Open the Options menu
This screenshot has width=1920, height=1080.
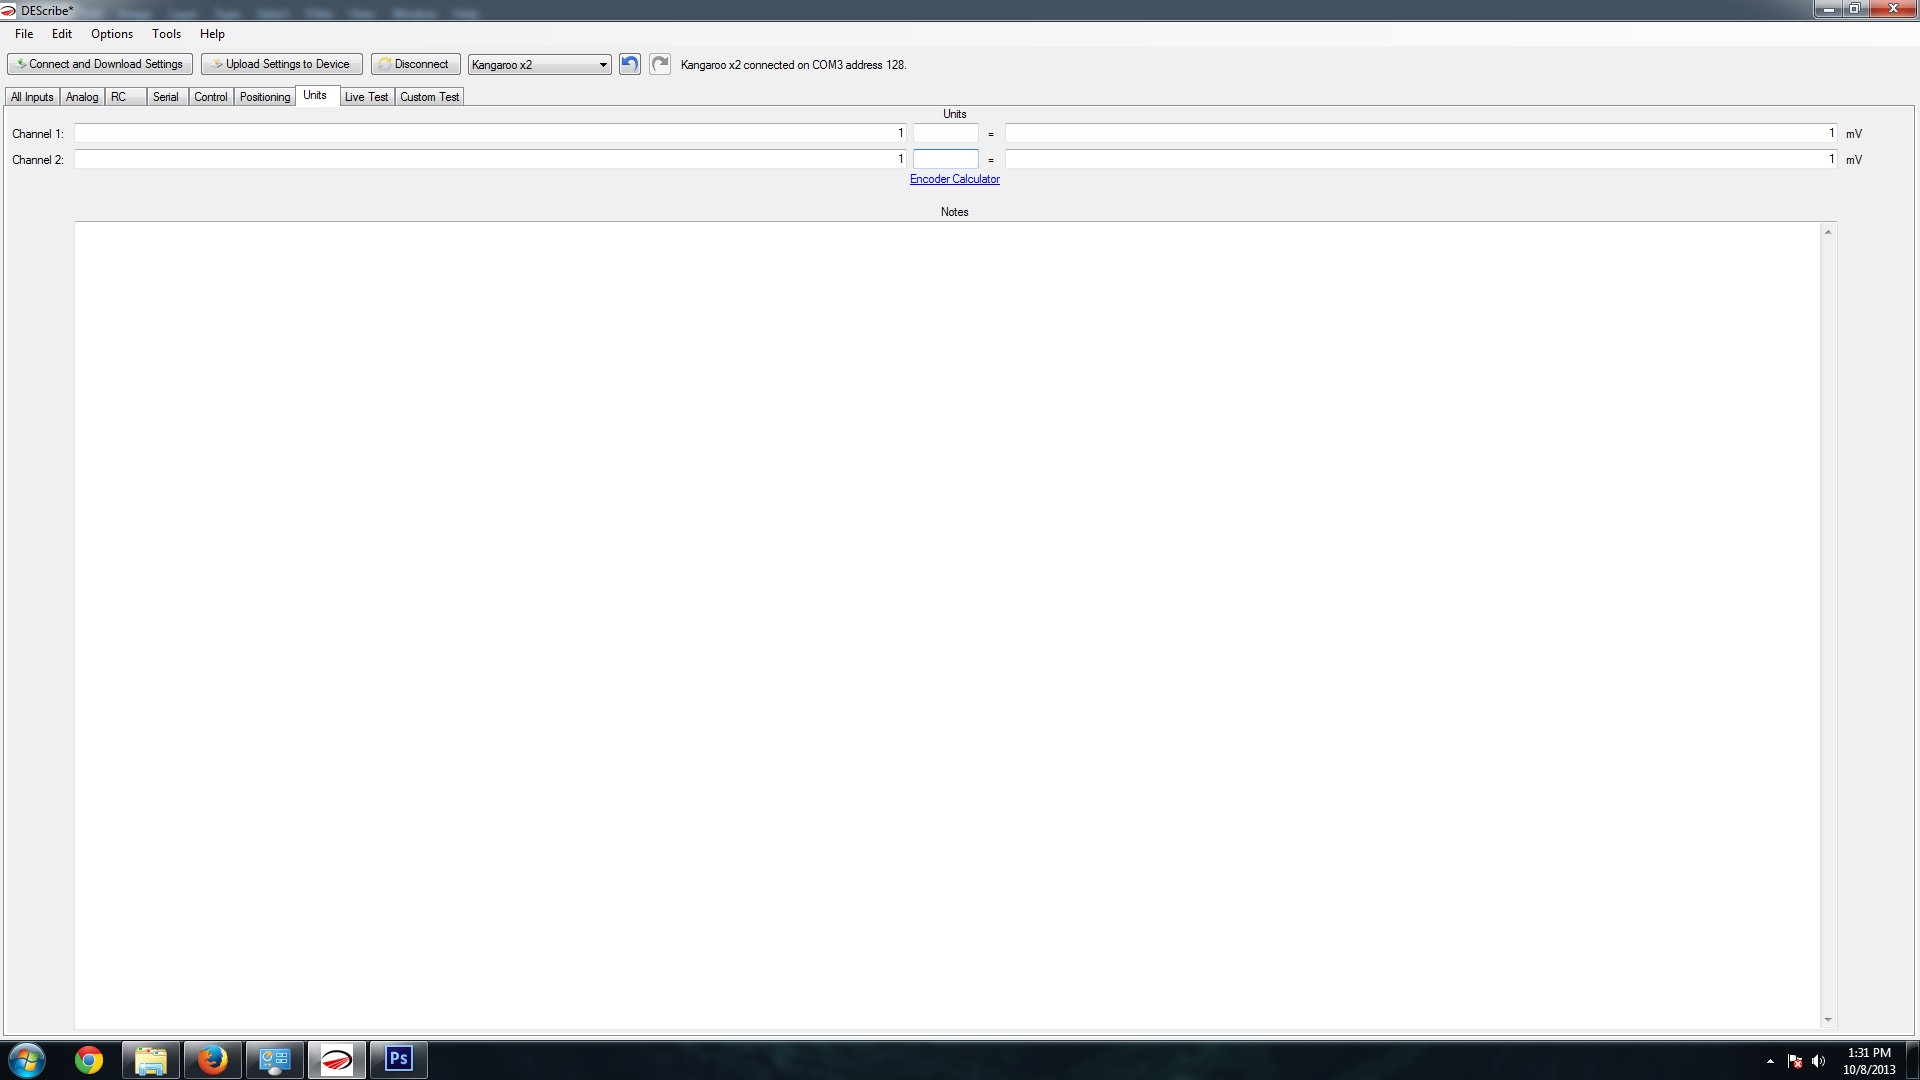pyautogui.click(x=112, y=34)
